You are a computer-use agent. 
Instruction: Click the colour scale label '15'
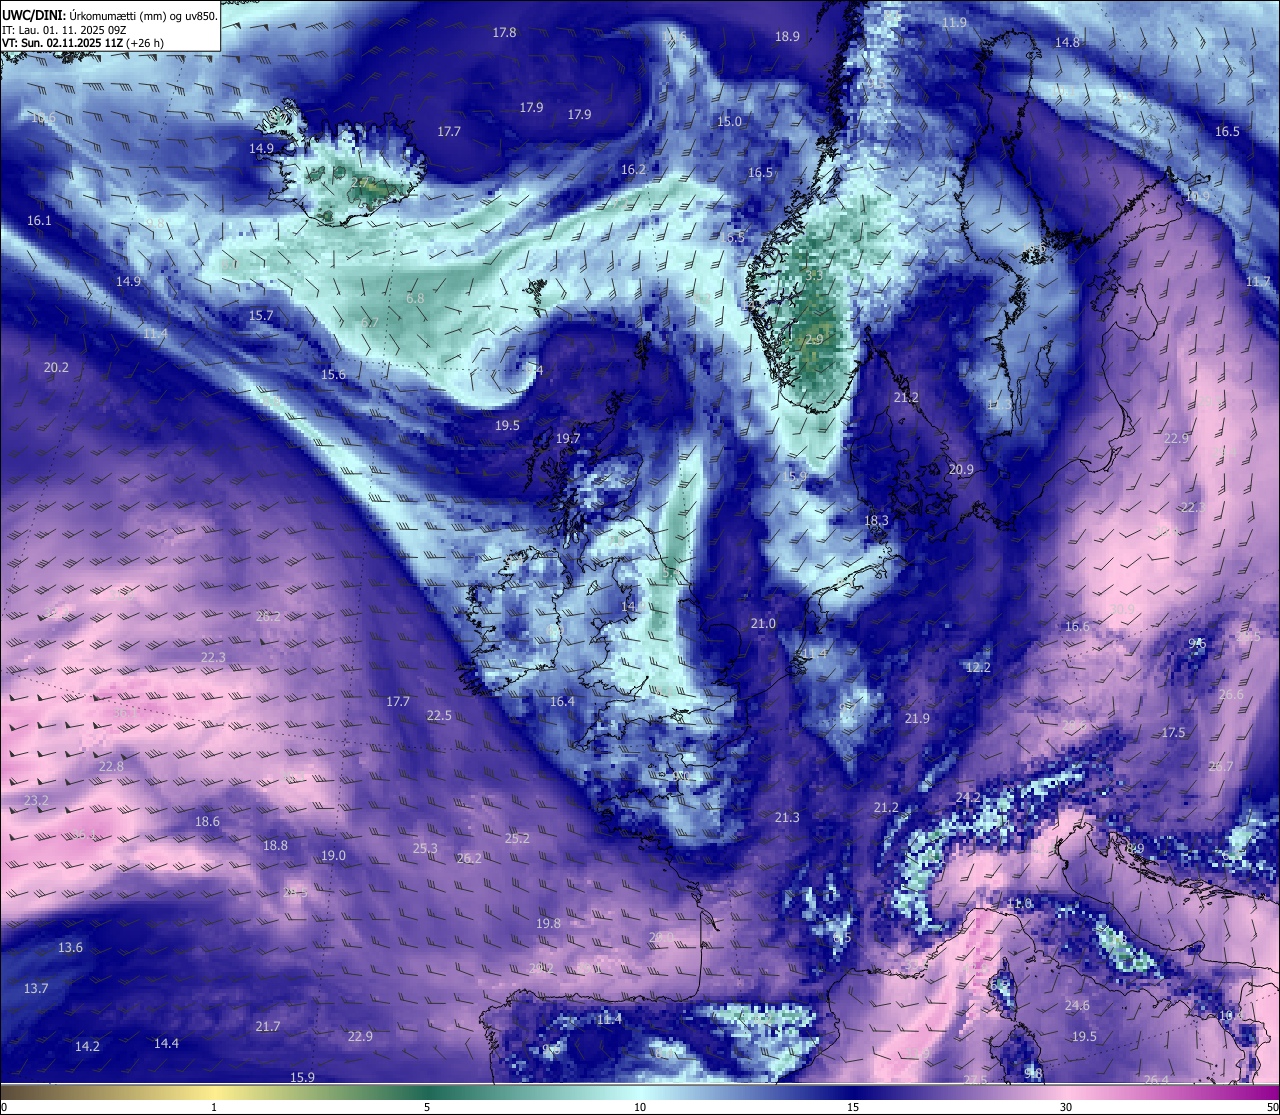tap(853, 1107)
